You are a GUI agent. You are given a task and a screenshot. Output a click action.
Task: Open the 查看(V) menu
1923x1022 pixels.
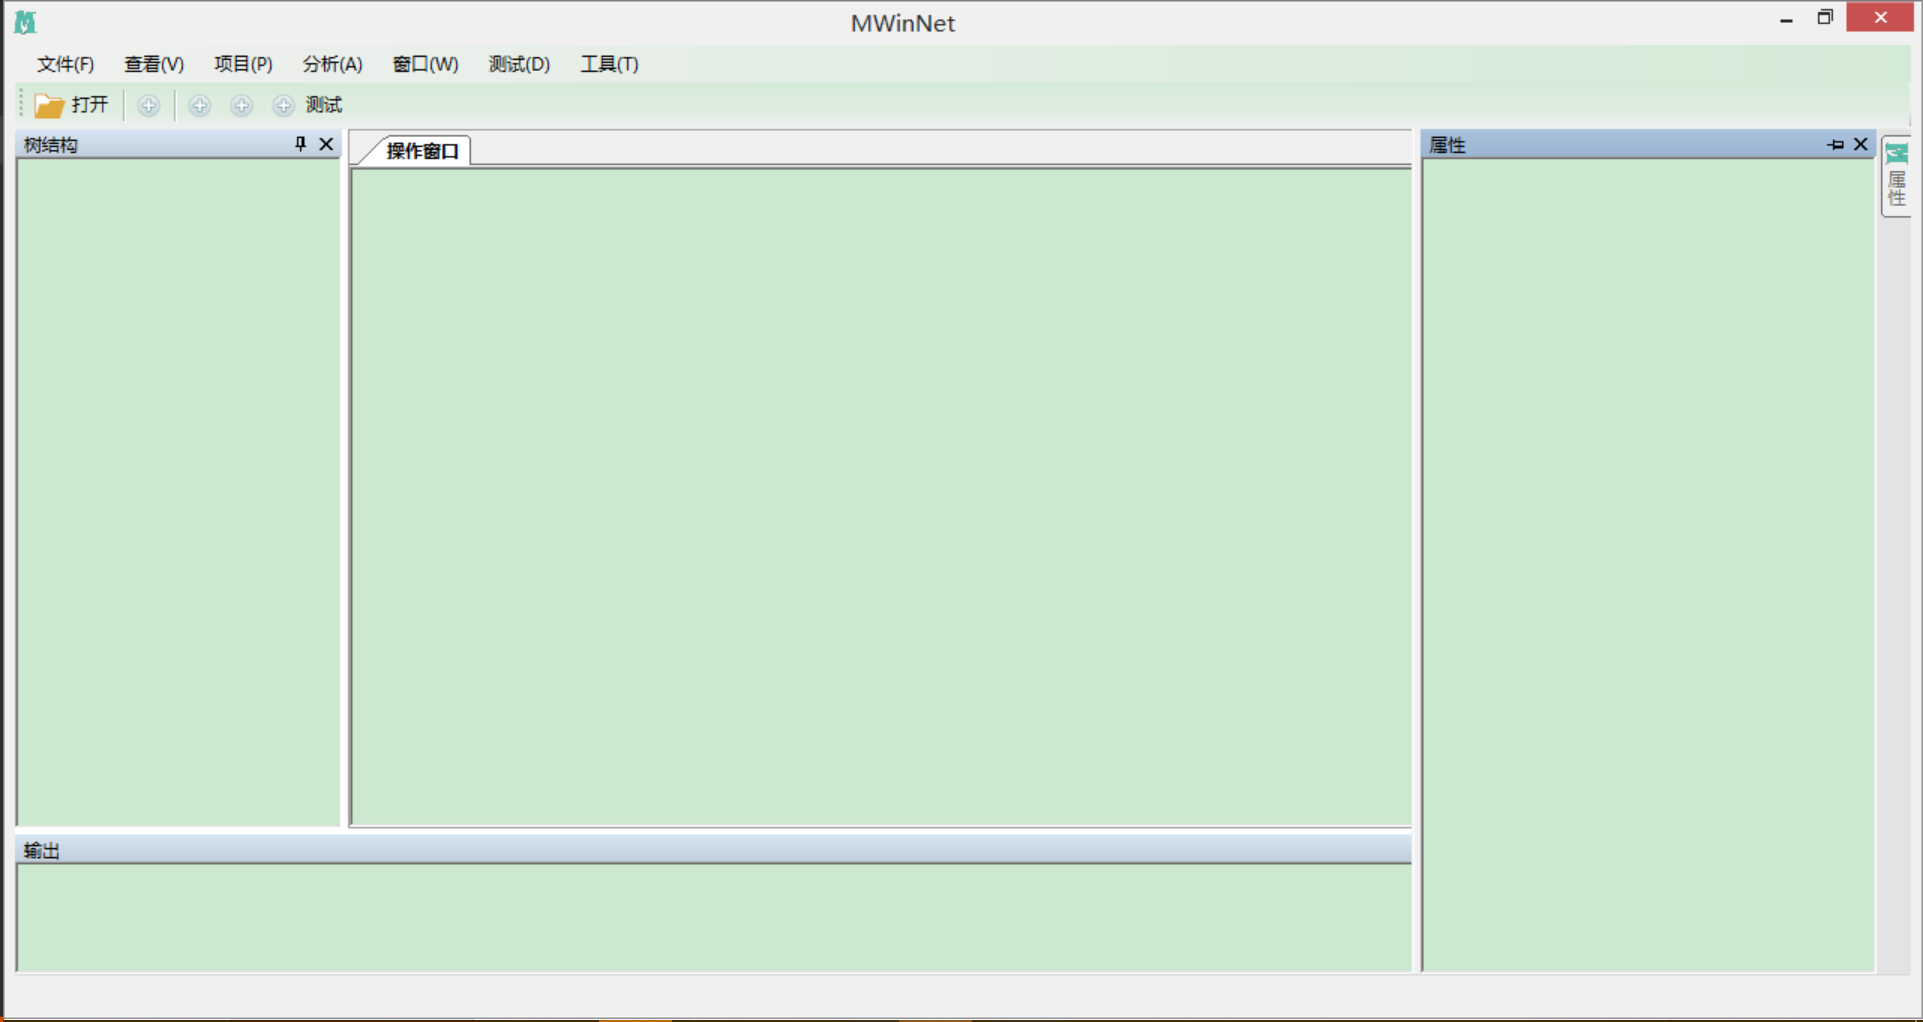click(154, 64)
